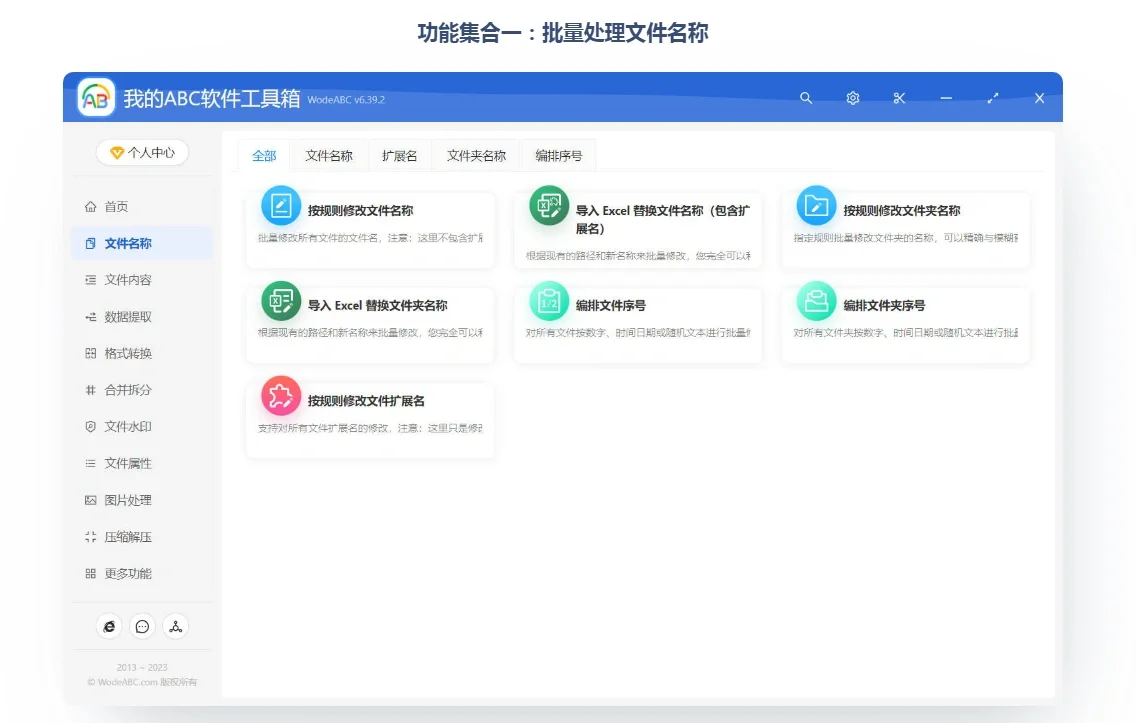1136x723 pixels.
Task: Open the 按规则修改文件扩展名 puzzle icon
Action: point(281,395)
